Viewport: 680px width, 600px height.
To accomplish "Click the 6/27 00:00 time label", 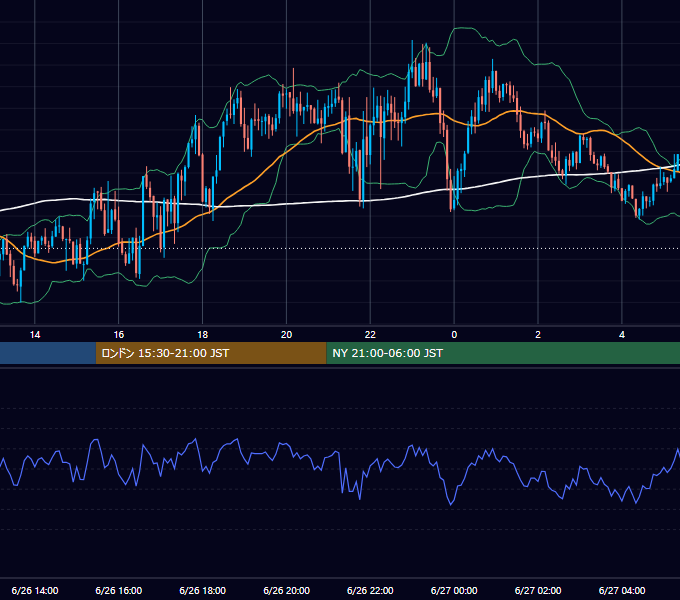I will pyautogui.click(x=454, y=590).
